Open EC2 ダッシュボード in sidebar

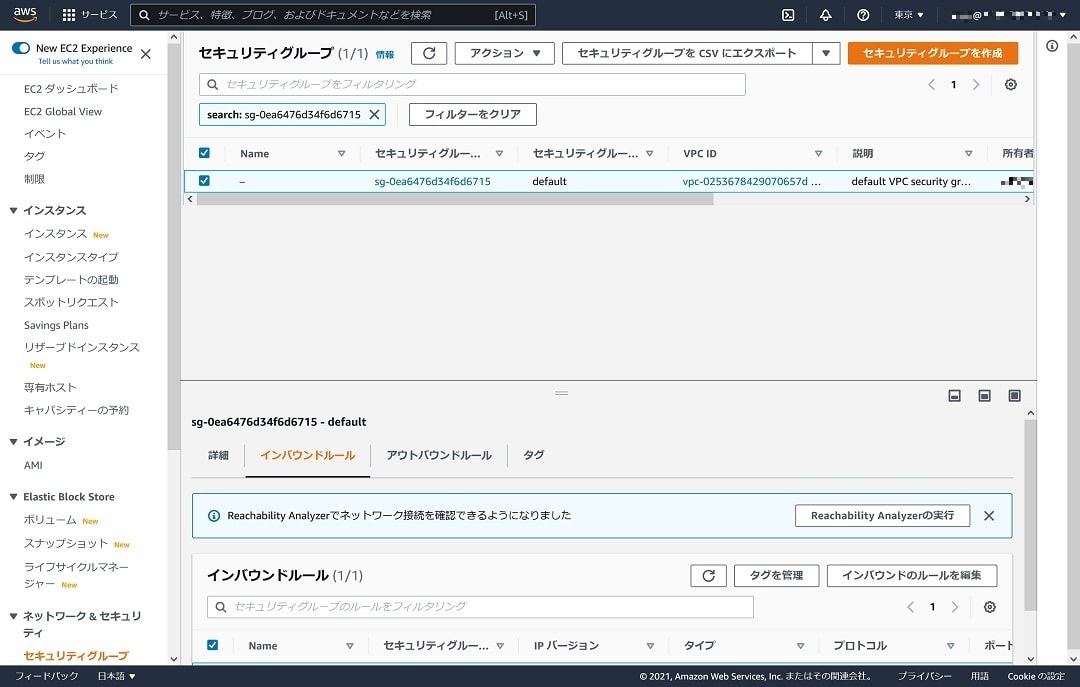pyautogui.click(x=71, y=88)
